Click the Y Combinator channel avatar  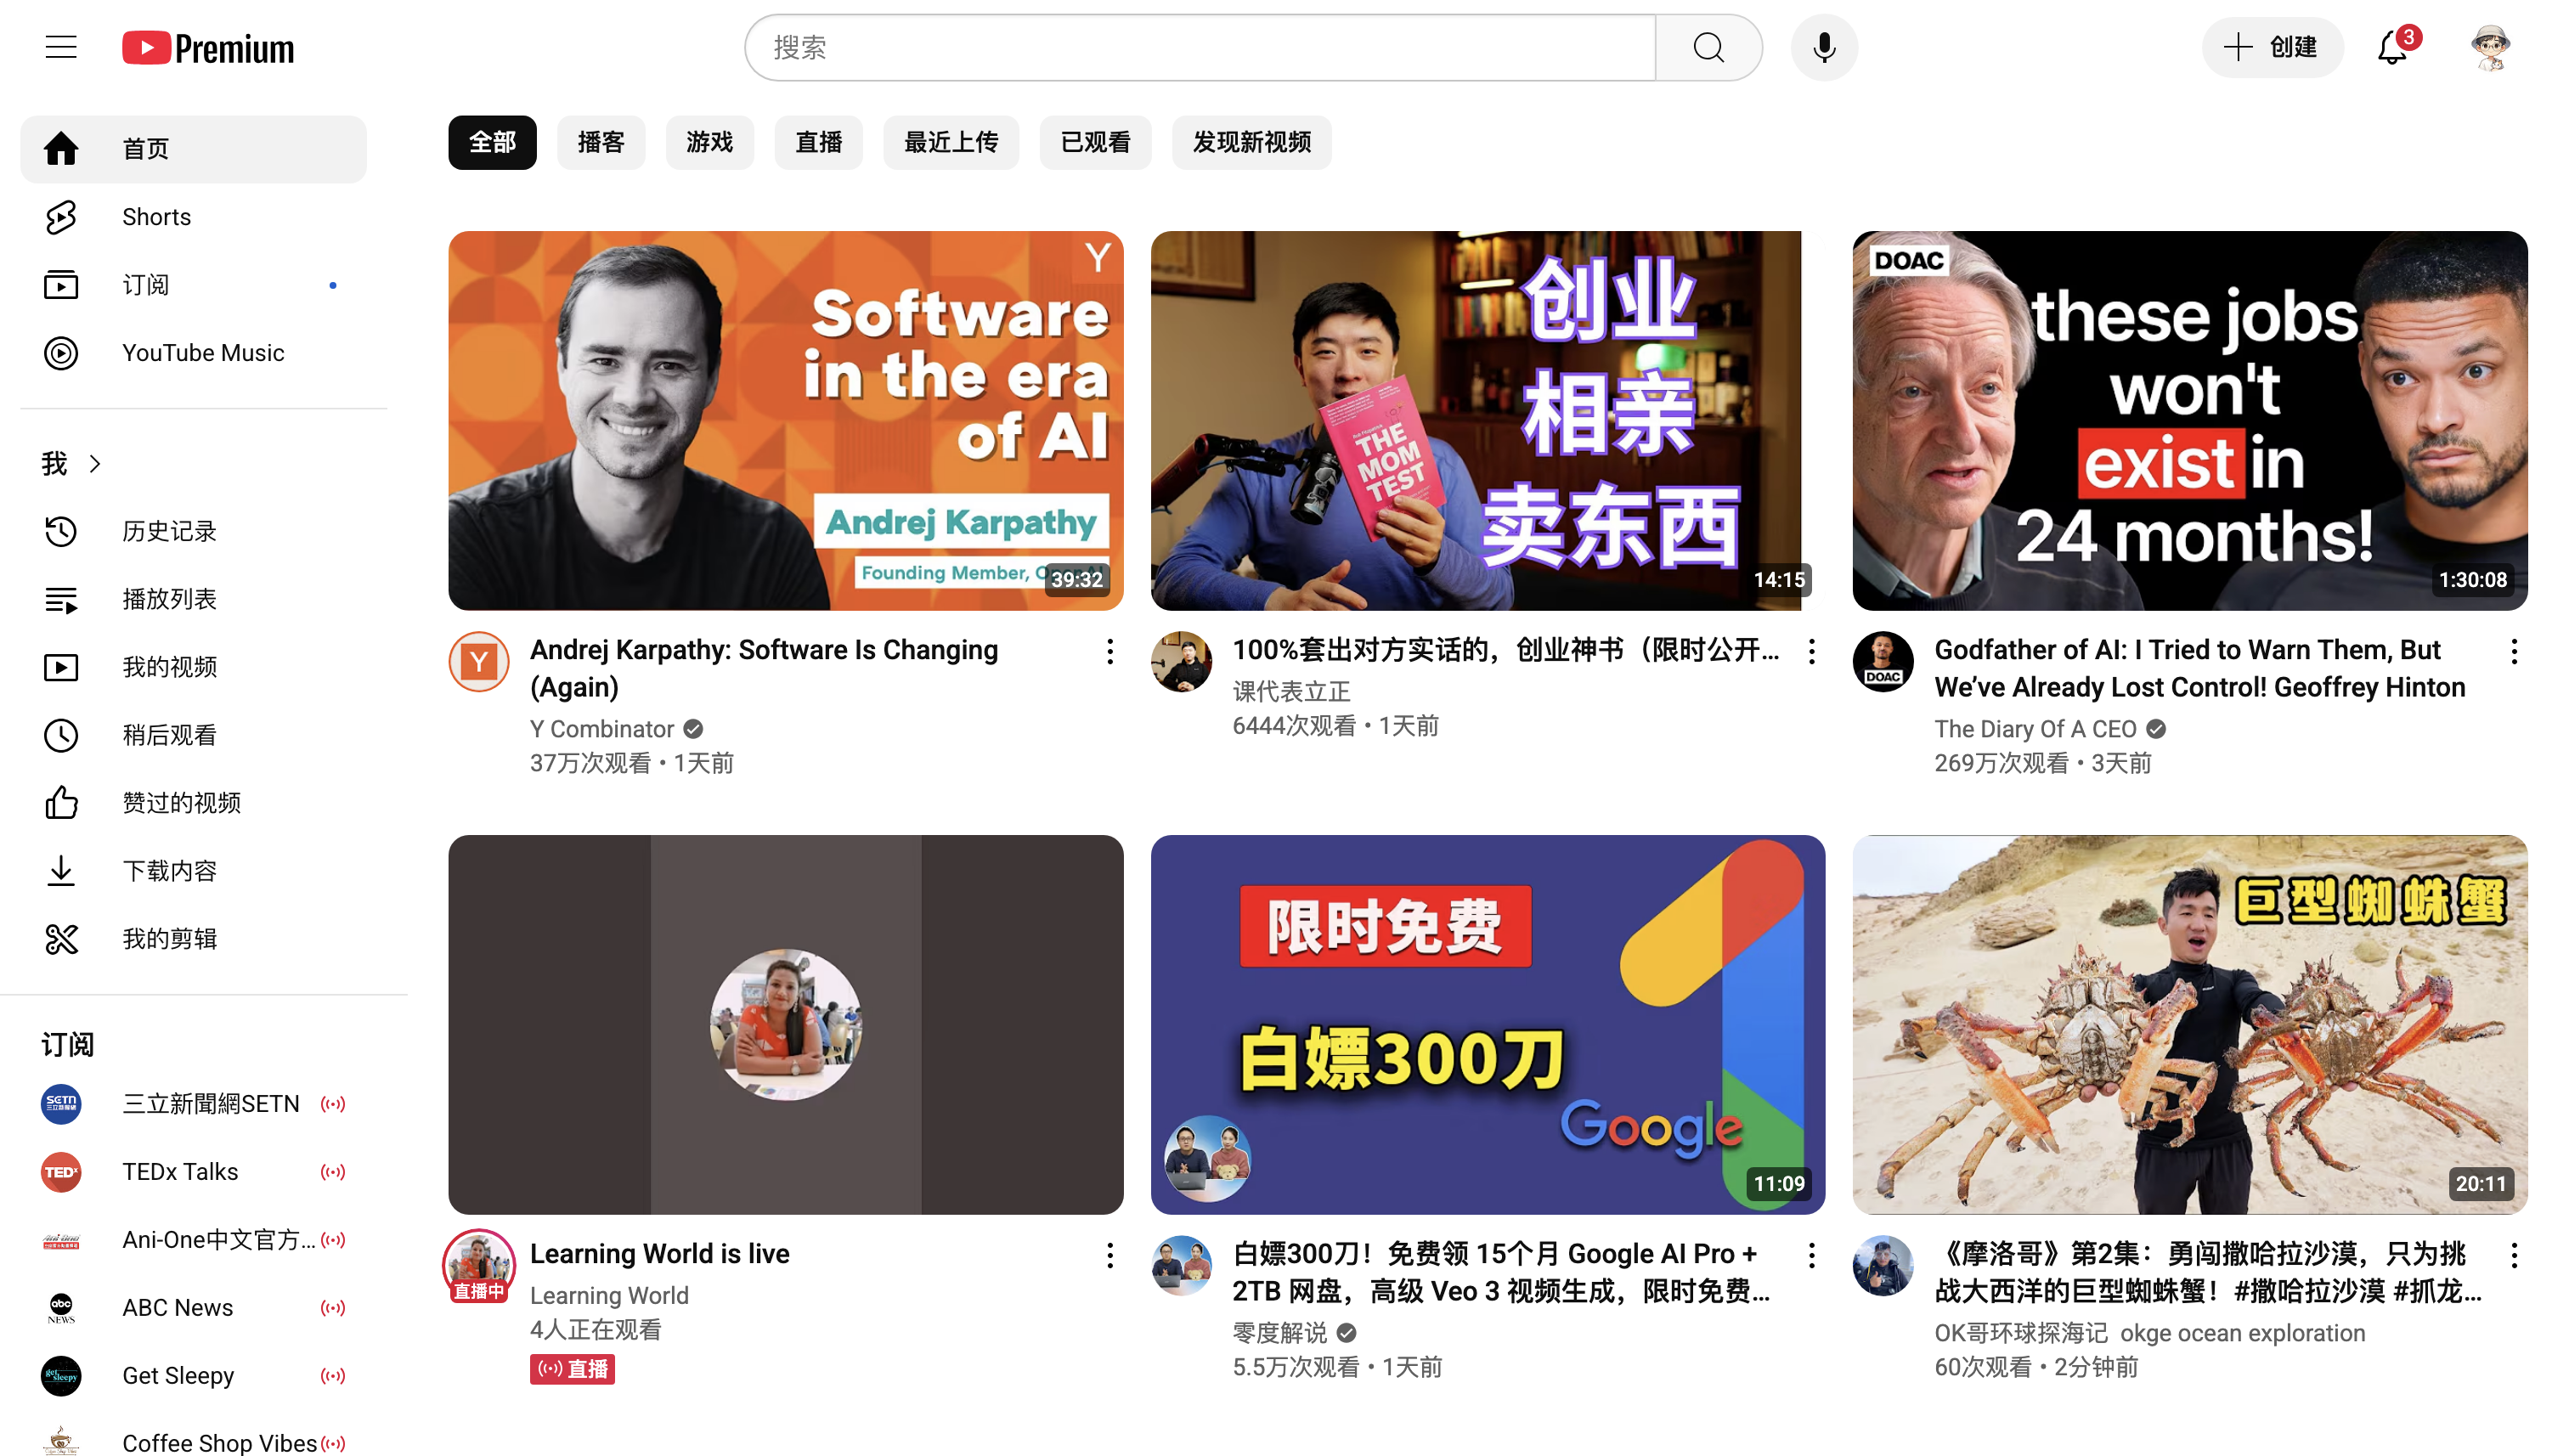pos(479,662)
